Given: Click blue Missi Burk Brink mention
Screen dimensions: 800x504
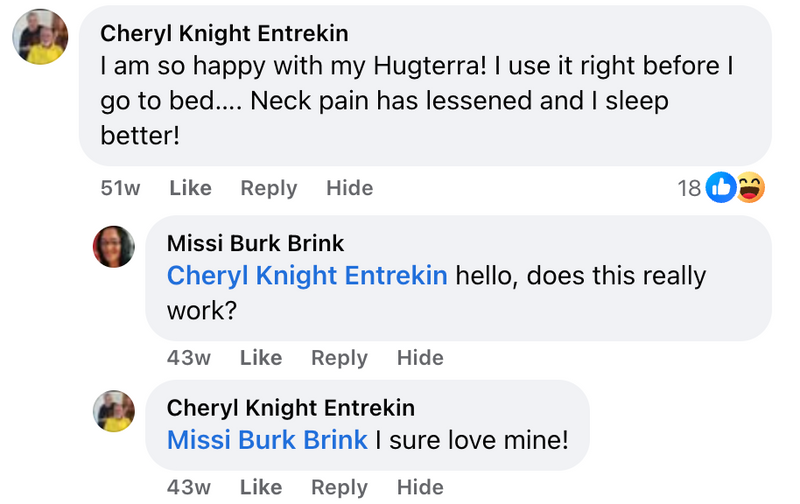Looking at the screenshot, I should tap(267, 439).
